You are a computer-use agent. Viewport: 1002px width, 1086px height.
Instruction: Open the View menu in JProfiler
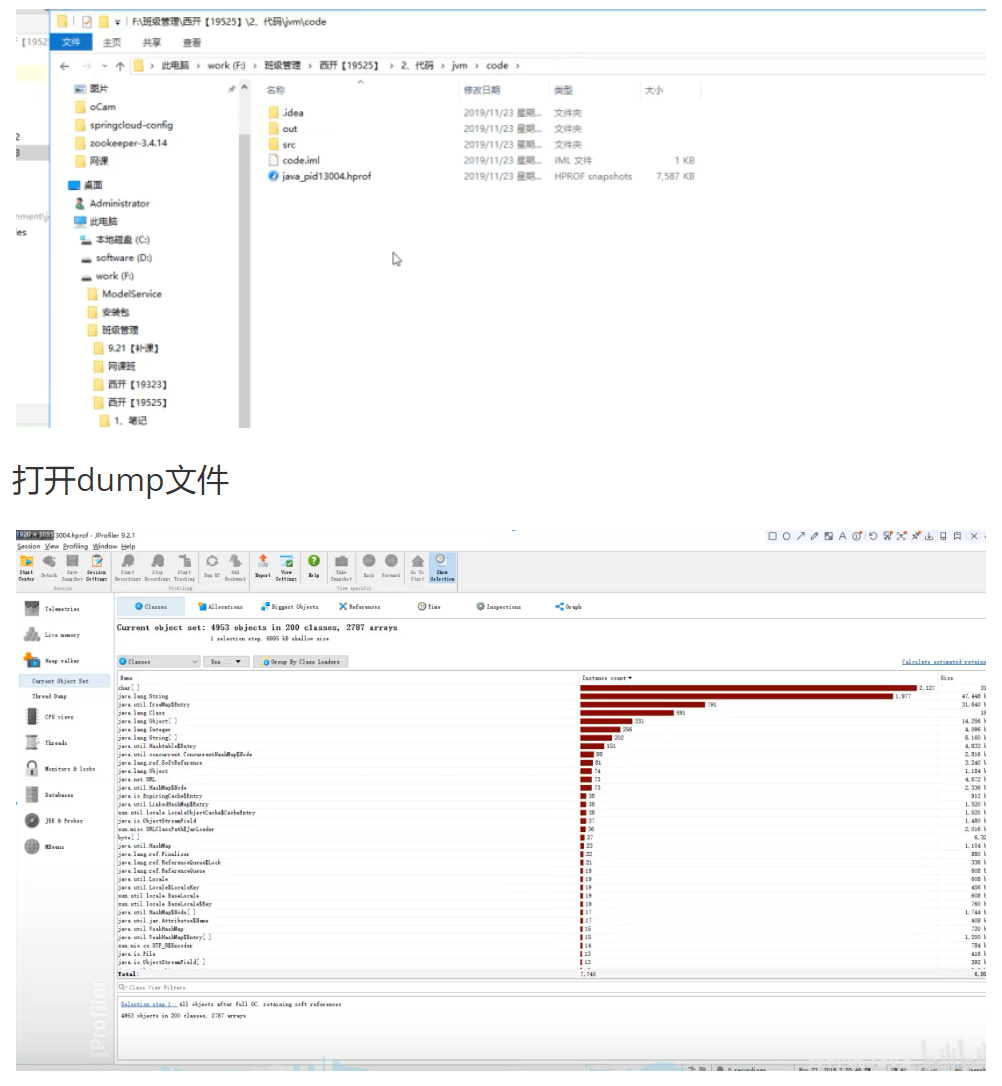click(51, 546)
